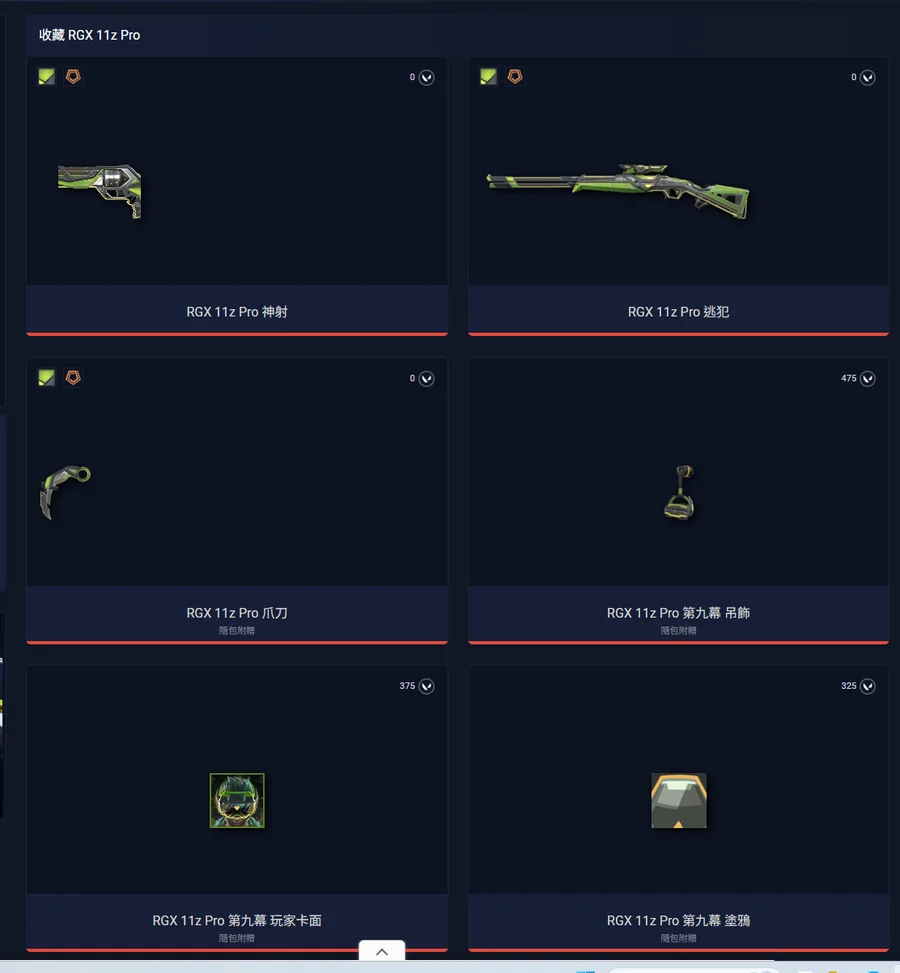Click the 收藏 RGX 11z Pro collection header
This screenshot has height=973, width=900.
pos(89,35)
